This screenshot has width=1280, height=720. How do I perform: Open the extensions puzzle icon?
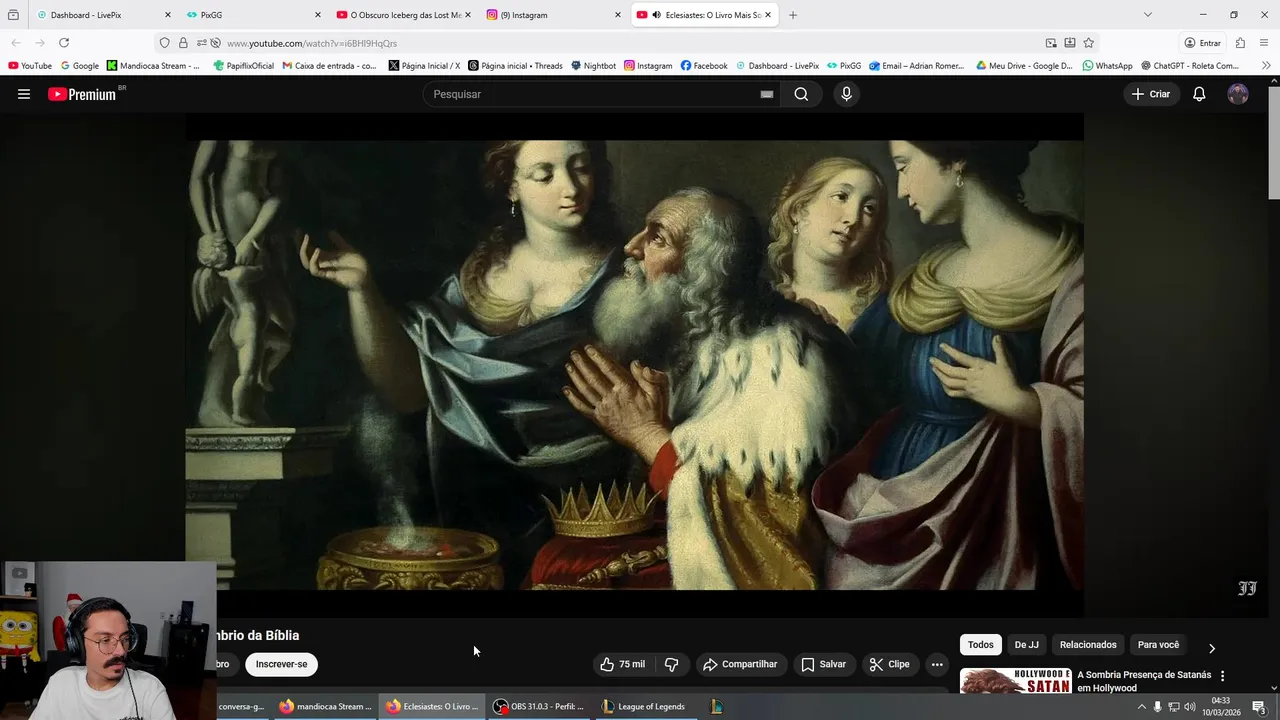pyautogui.click(x=1240, y=43)
